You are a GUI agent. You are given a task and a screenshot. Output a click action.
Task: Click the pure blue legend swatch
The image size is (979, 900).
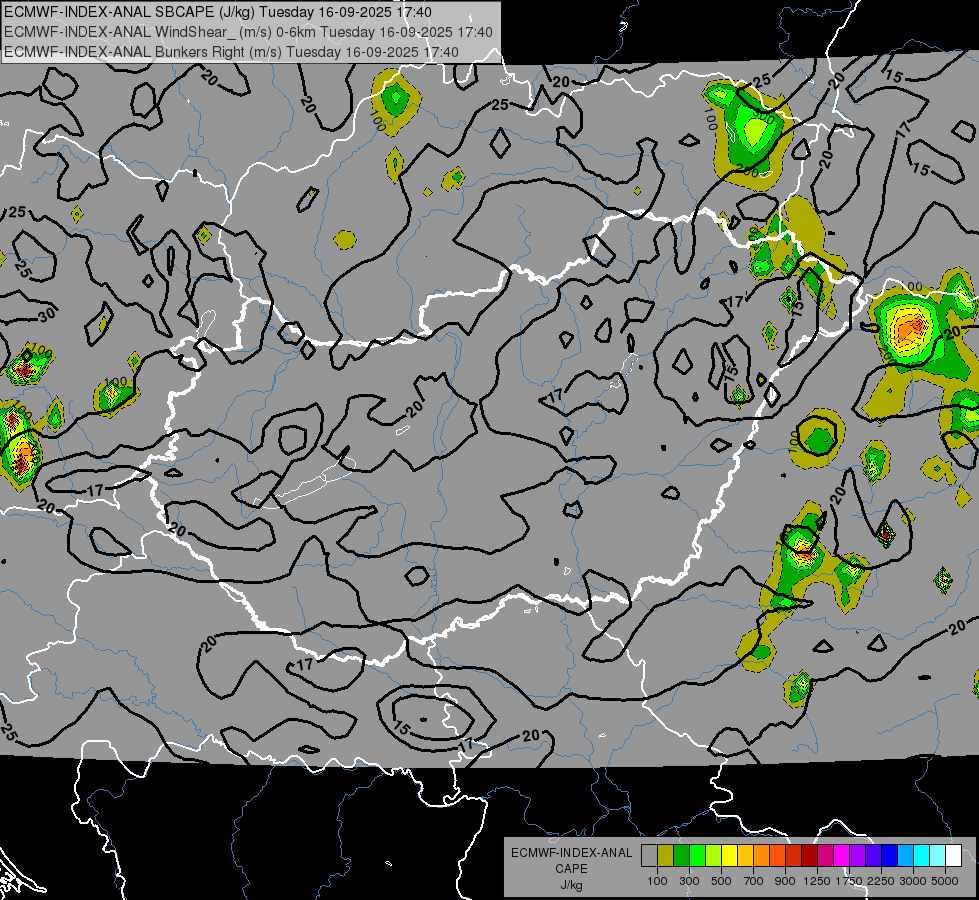(x=890, y=856)
